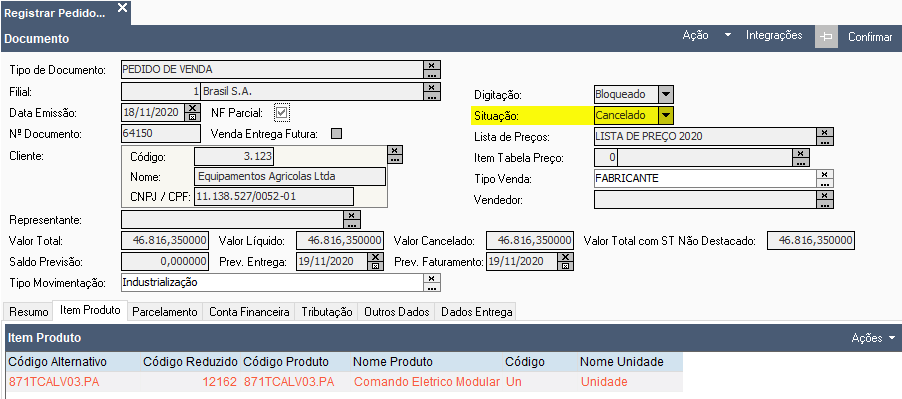Select the Item Produto tab
The width and height of the screenshot is (902, 399).
[90, 310]
